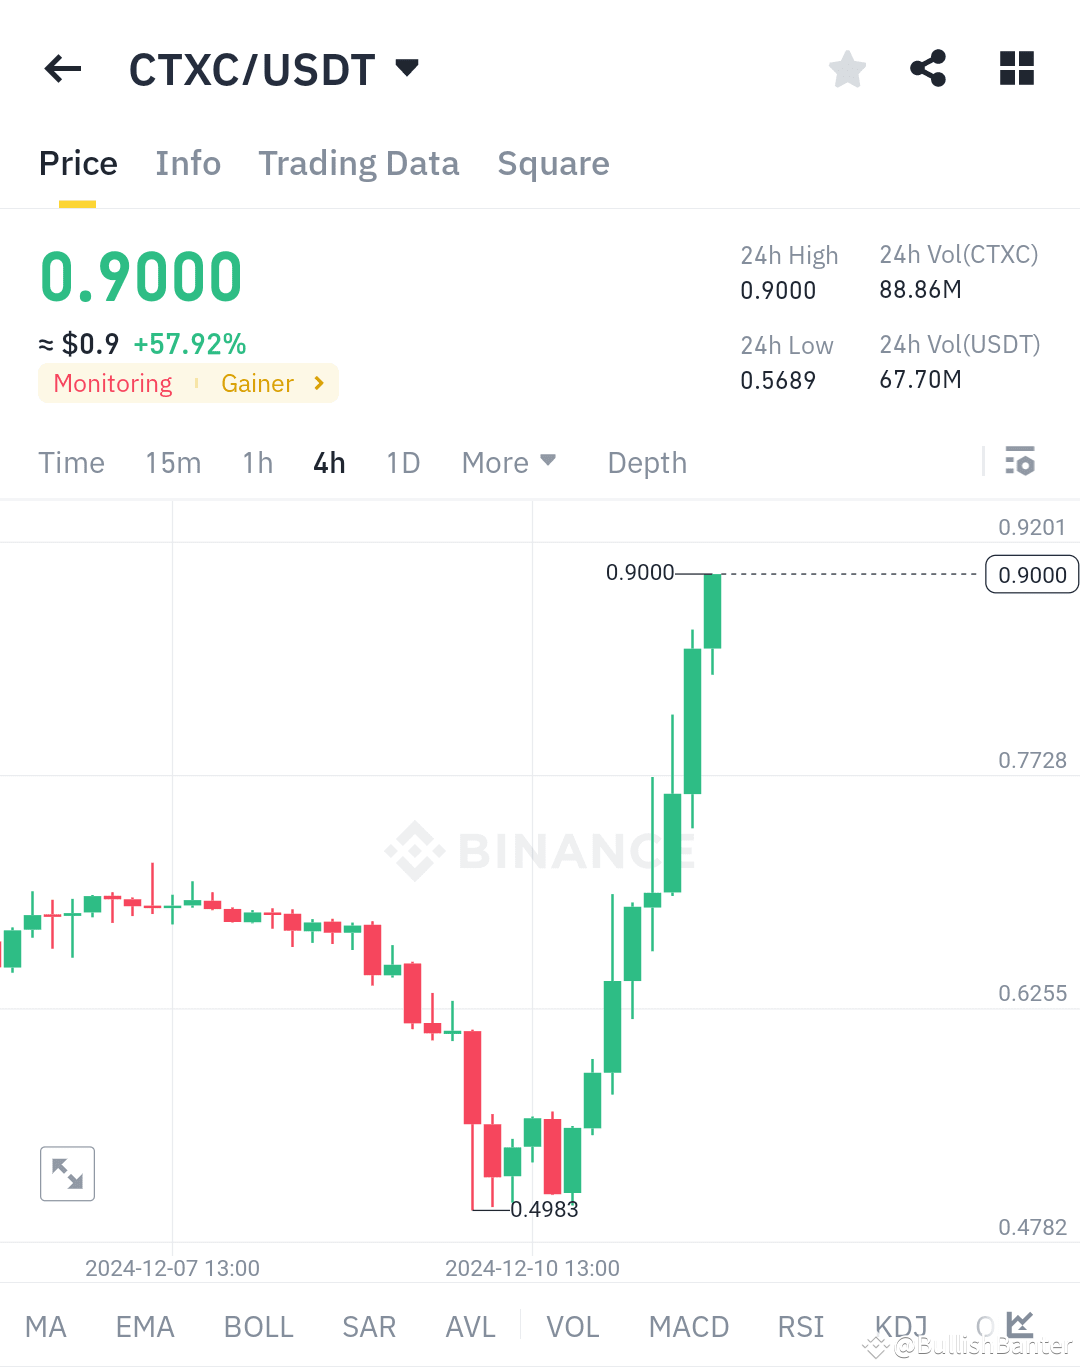Open the MACD indicator

689,1326
